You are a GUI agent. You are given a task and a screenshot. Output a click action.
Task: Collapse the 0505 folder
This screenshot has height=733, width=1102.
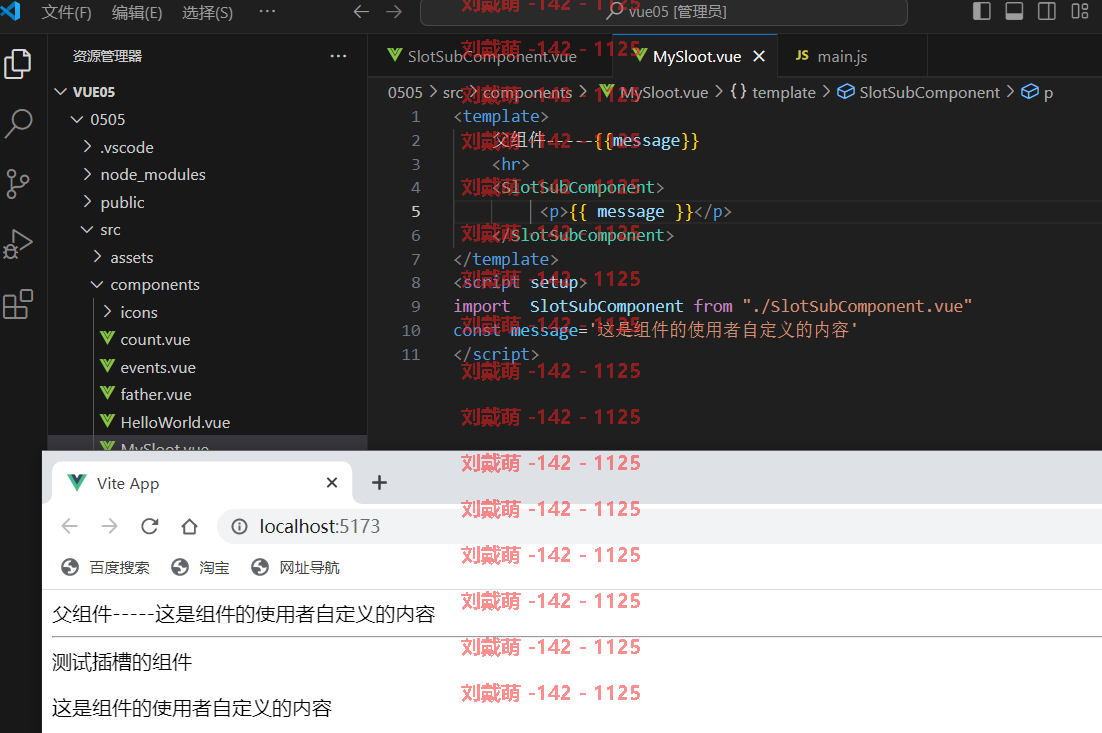209,119
